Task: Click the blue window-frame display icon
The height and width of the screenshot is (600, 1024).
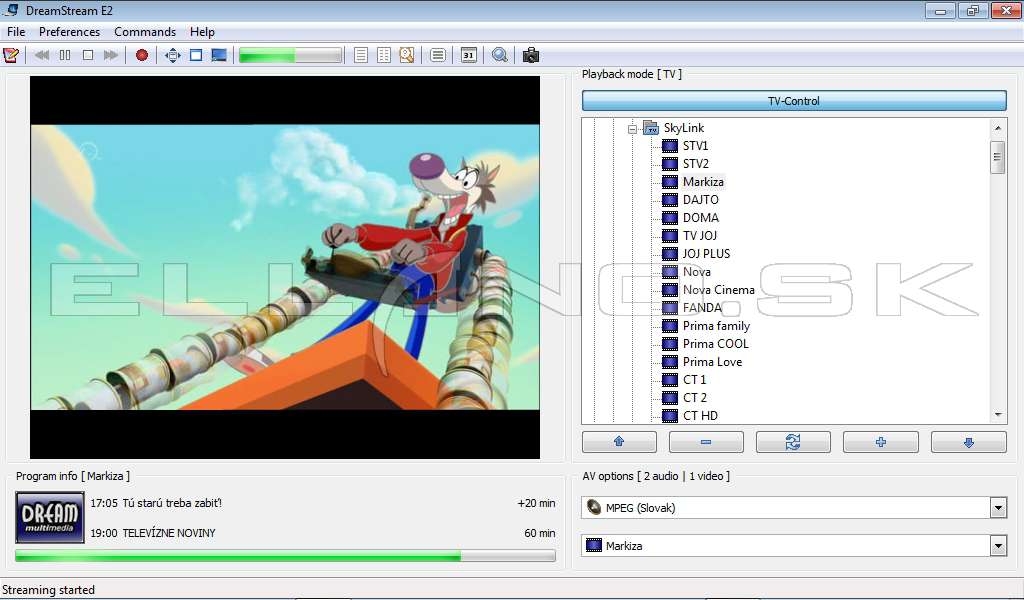Action: click(x=196, y=55)
